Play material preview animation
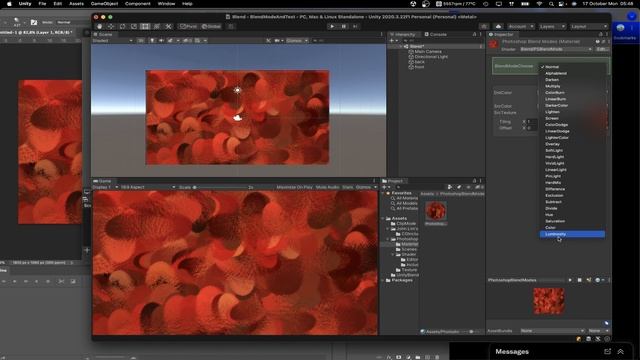The height and width of the screenshot is (360, 640). [570, 280]
